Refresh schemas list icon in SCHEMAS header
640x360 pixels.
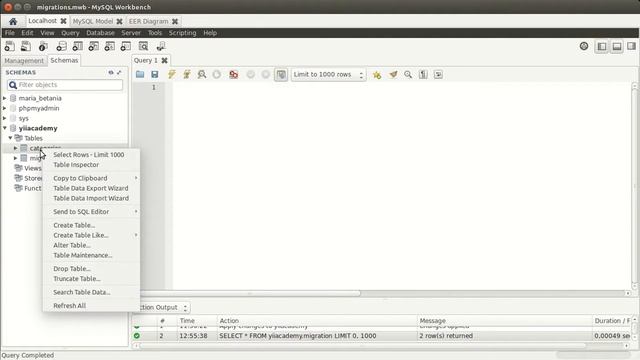(111, 72)
